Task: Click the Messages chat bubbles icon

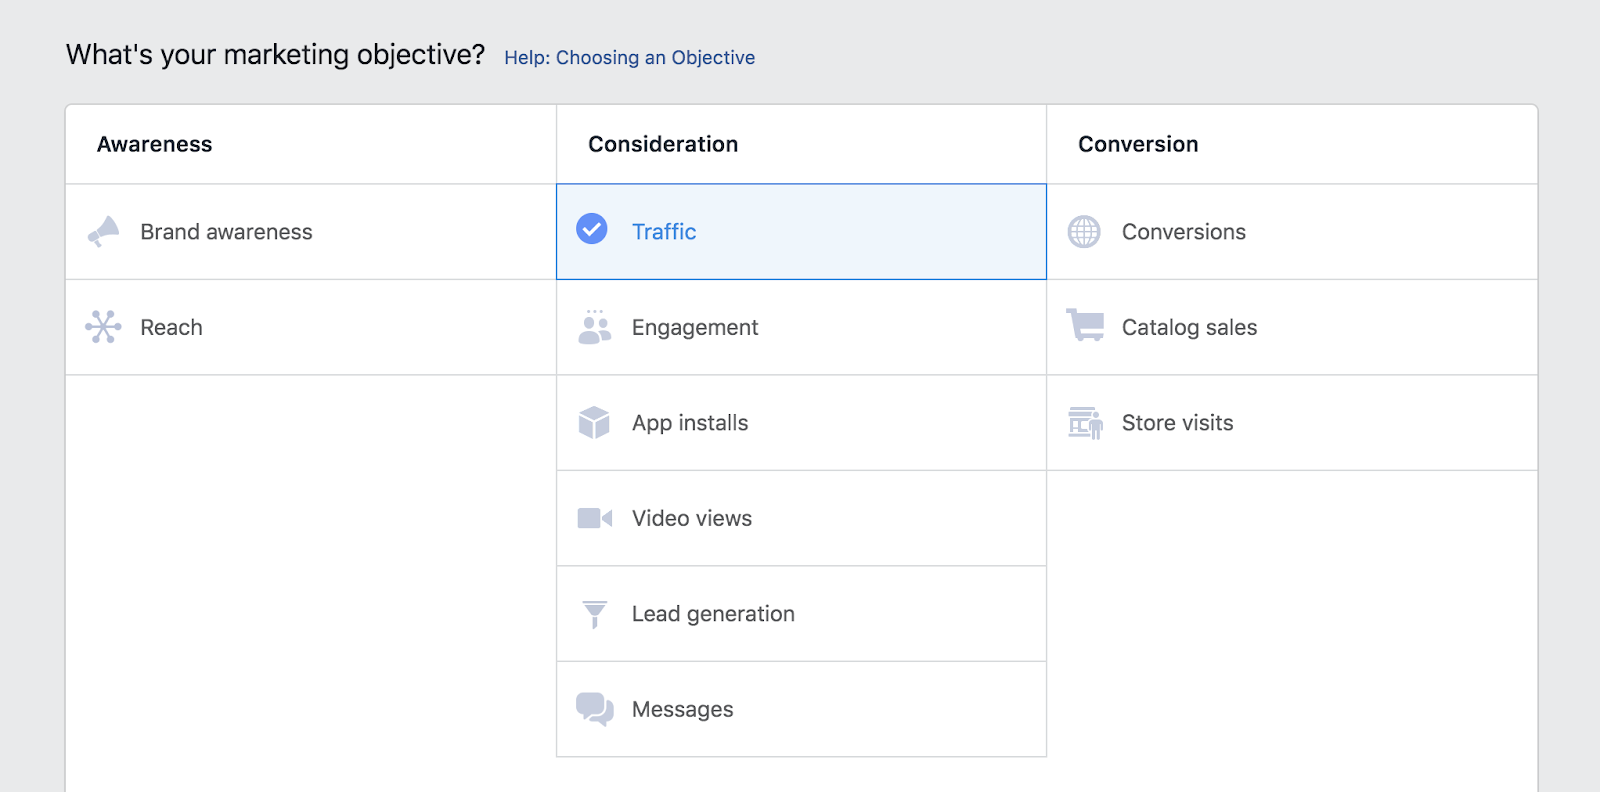Action: click(x=594, y=709)
